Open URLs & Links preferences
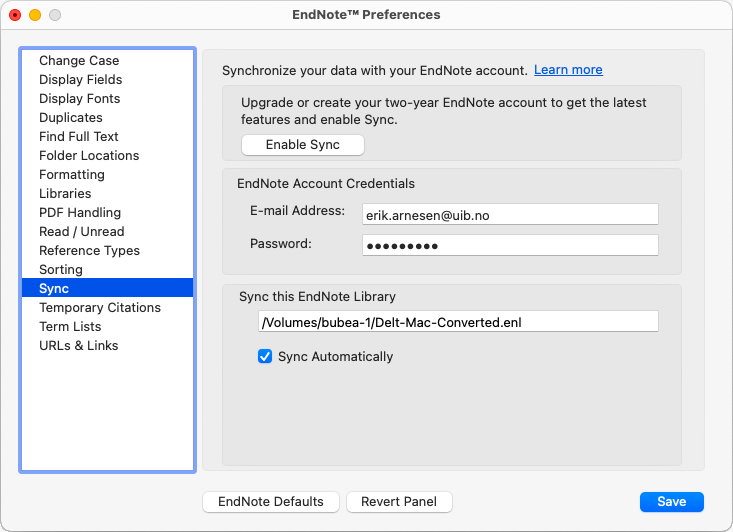This screenshot has width=733, height=532. tap(107, 345)
